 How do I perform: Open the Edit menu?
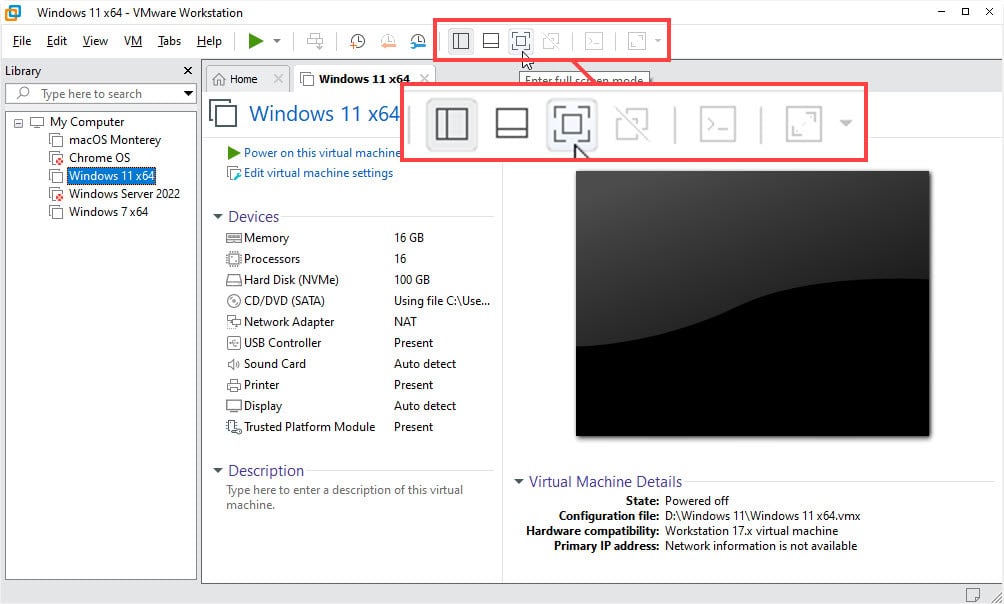click(56, 41)
